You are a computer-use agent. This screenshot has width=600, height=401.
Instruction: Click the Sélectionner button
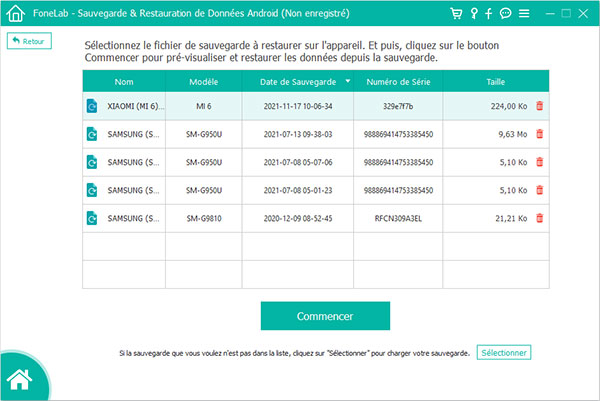point(503,353)
